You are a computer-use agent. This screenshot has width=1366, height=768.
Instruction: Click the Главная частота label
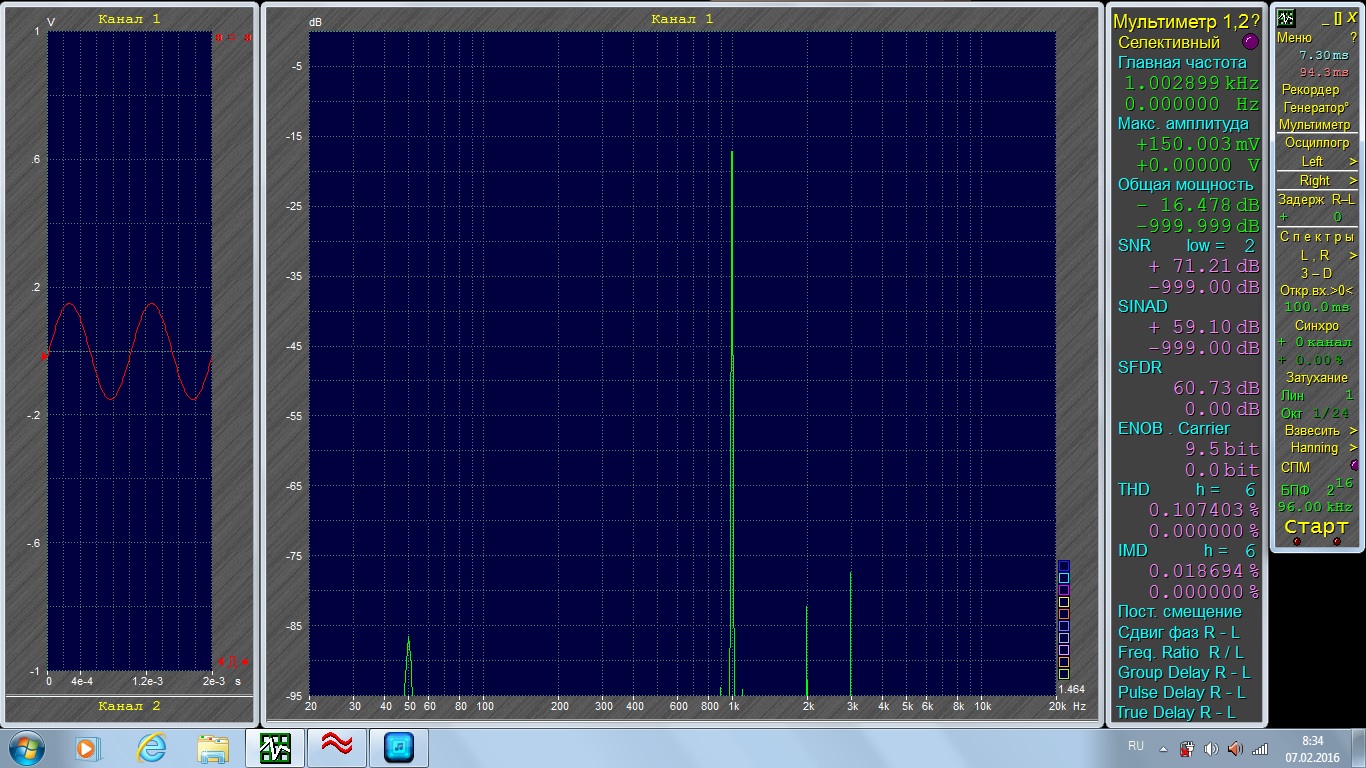pyautogui.click(x=1182, y=63)
